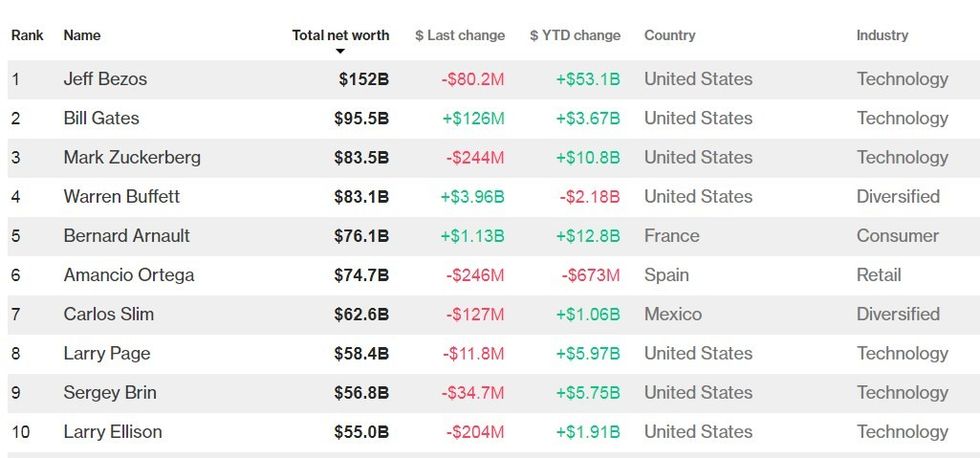Sort table by the Name column header
The height and width of the screenshot is (458, 980).
[x=82, y=35]
